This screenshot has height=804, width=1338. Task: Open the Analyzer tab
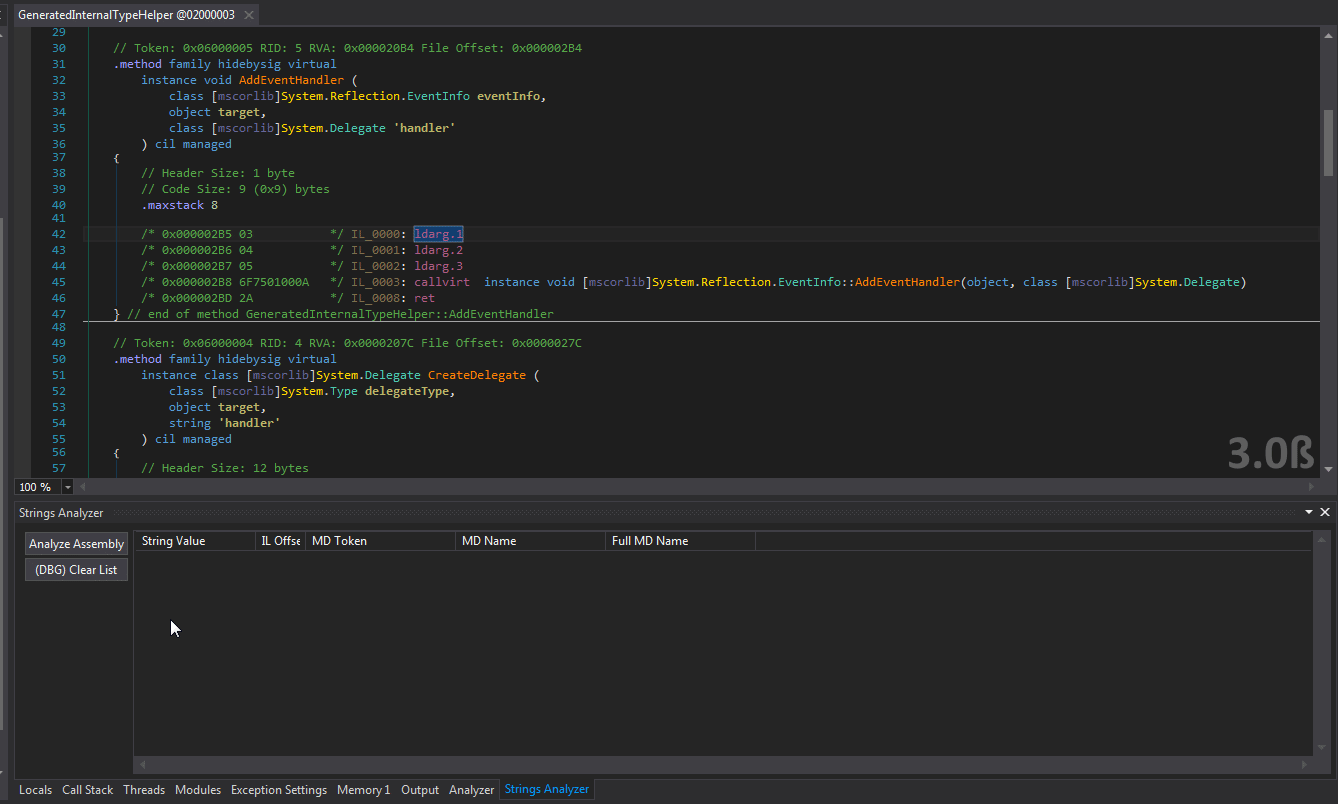tap(471, 789)
